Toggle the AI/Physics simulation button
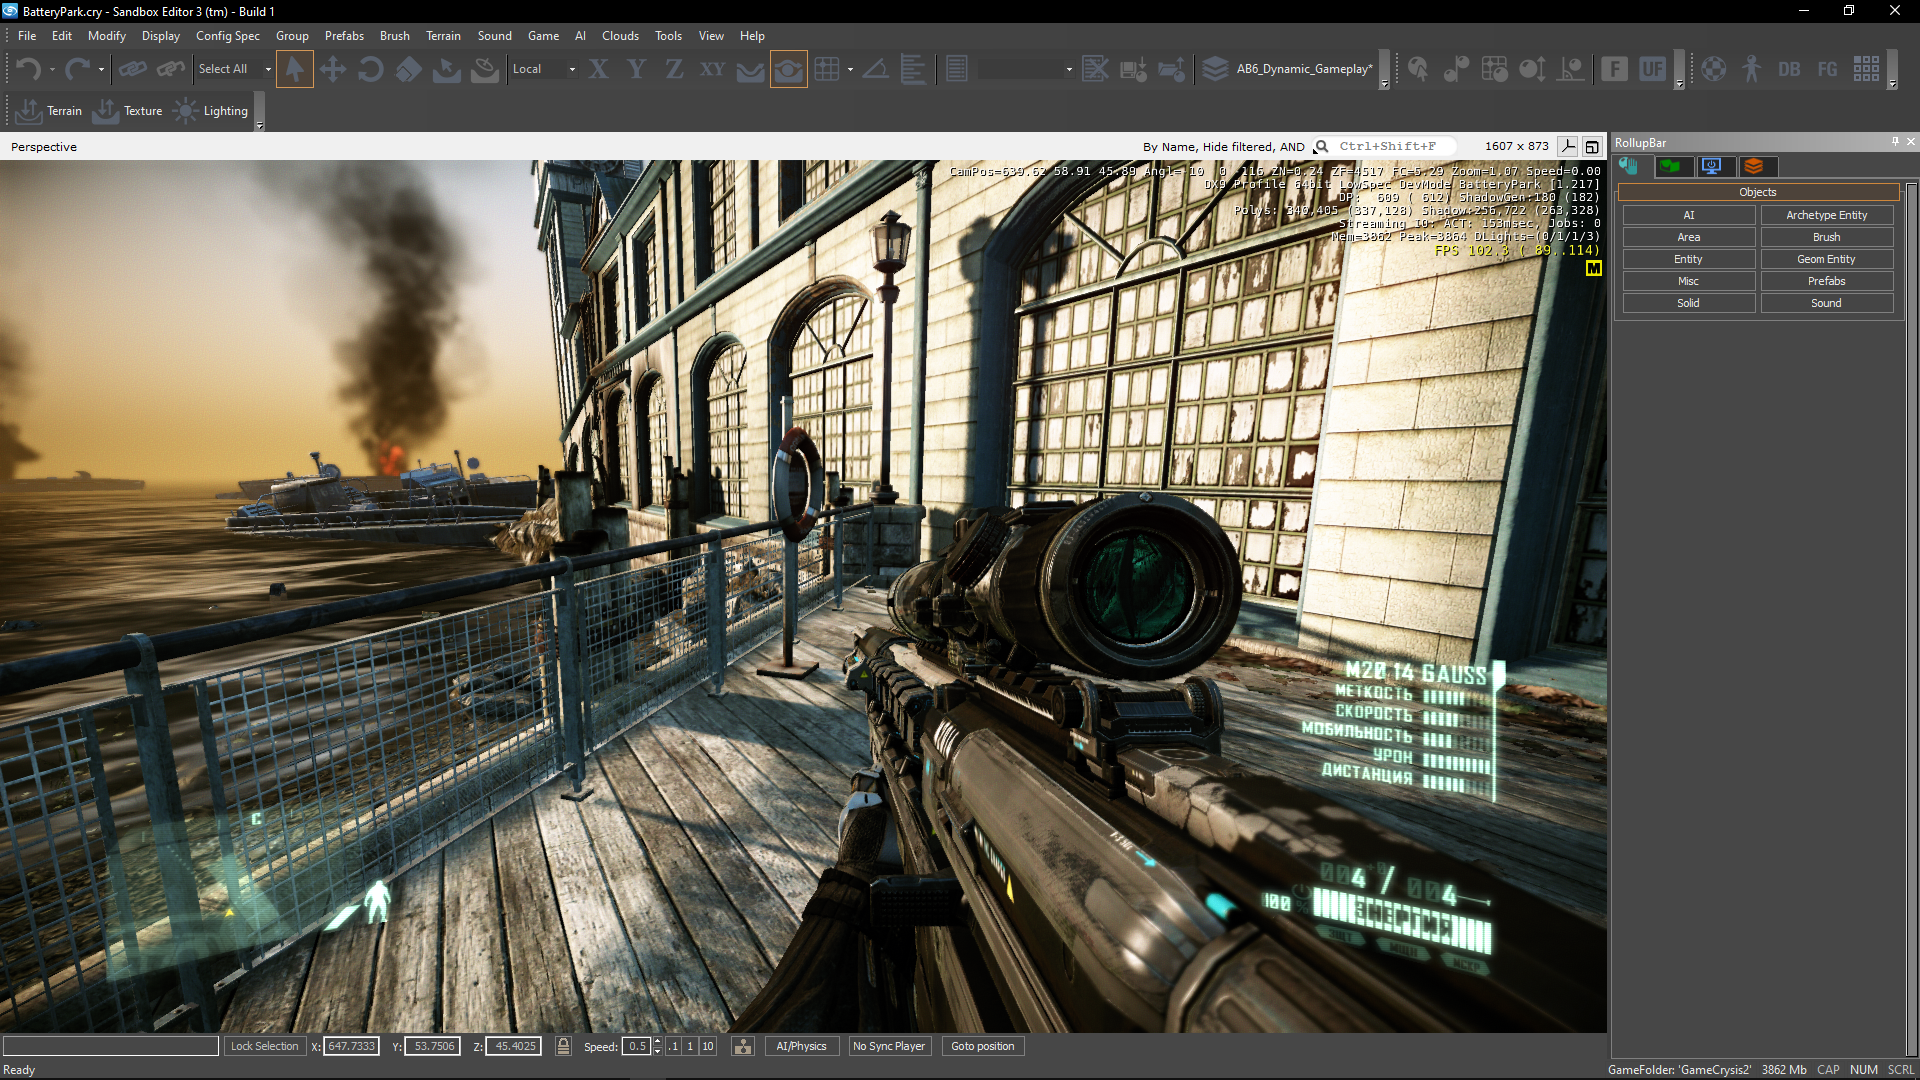 pos(801,1046)
